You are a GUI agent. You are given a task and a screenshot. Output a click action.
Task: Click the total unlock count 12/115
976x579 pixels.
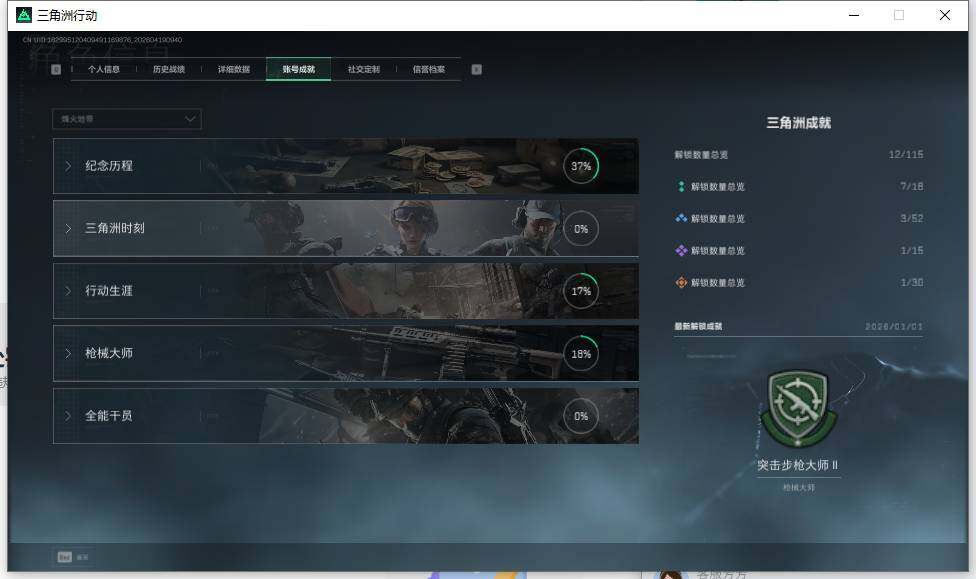906,154
